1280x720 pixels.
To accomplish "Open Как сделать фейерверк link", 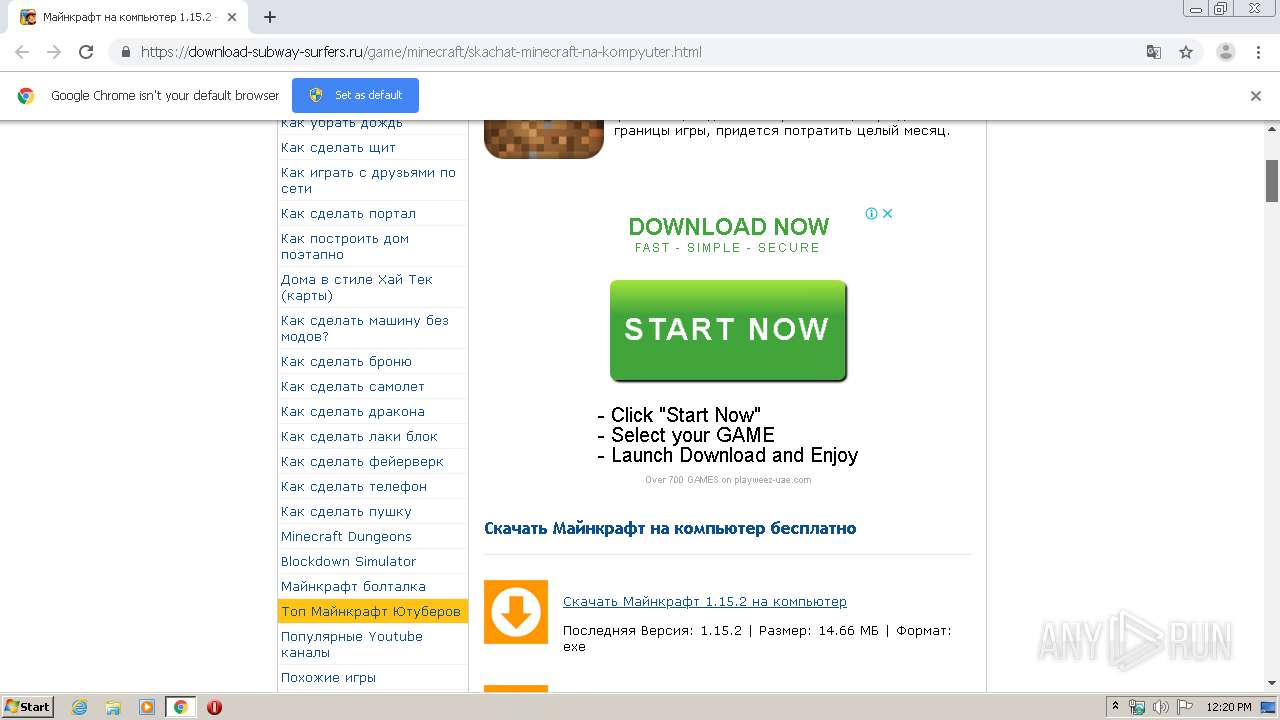I will pyautogui.click(x=362, y=461).
